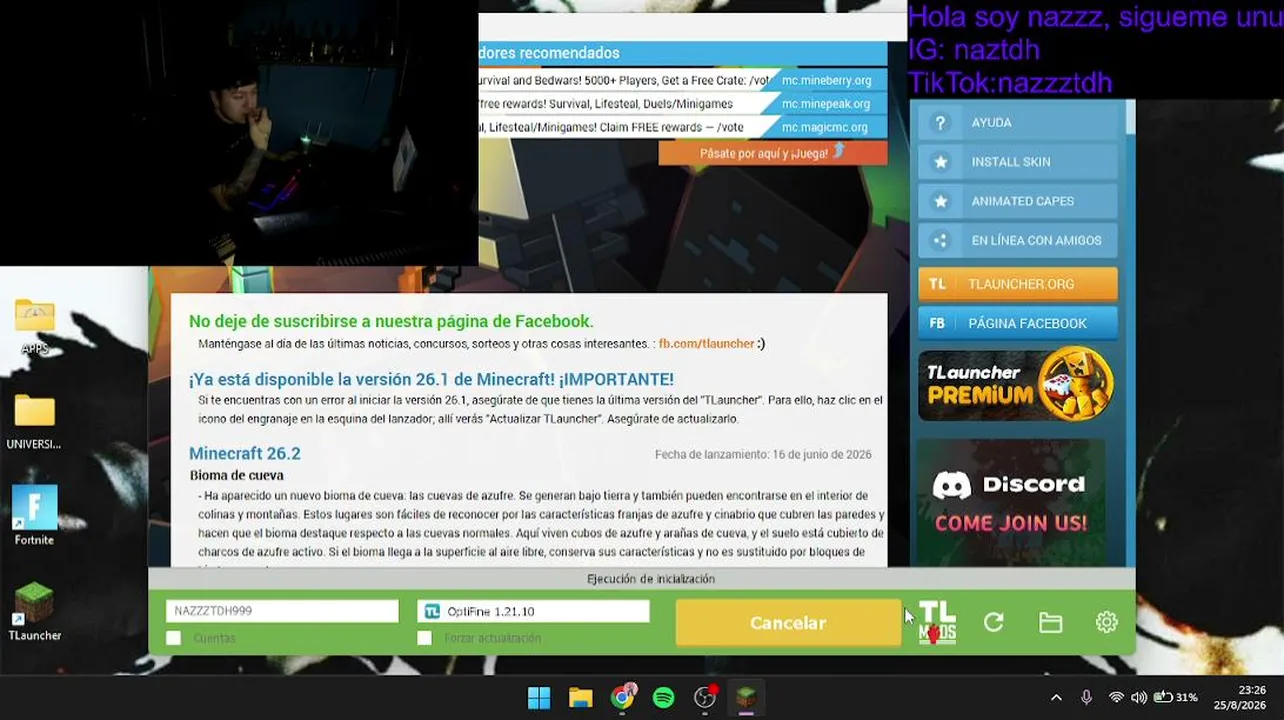Click the refresh arrow icon in TLauncher
The height and width of the screenshot is (720, 1284).
tap(993, 622)
